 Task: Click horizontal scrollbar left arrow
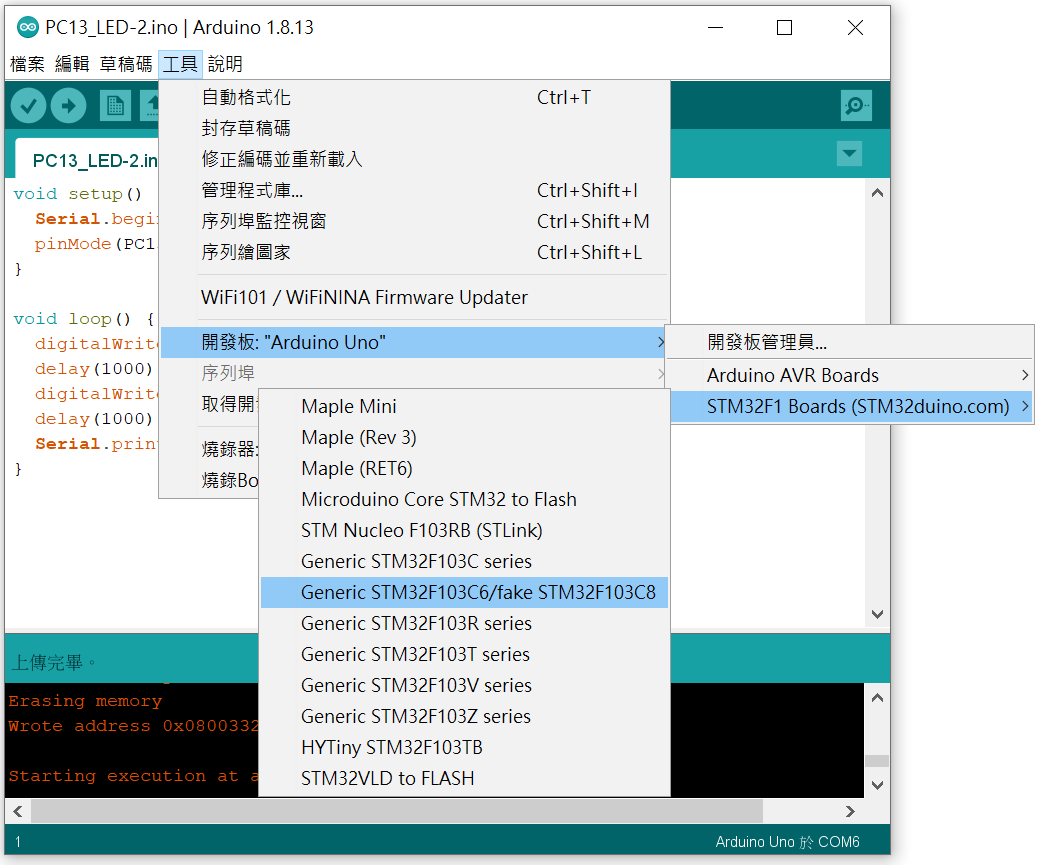pos(18,811)
